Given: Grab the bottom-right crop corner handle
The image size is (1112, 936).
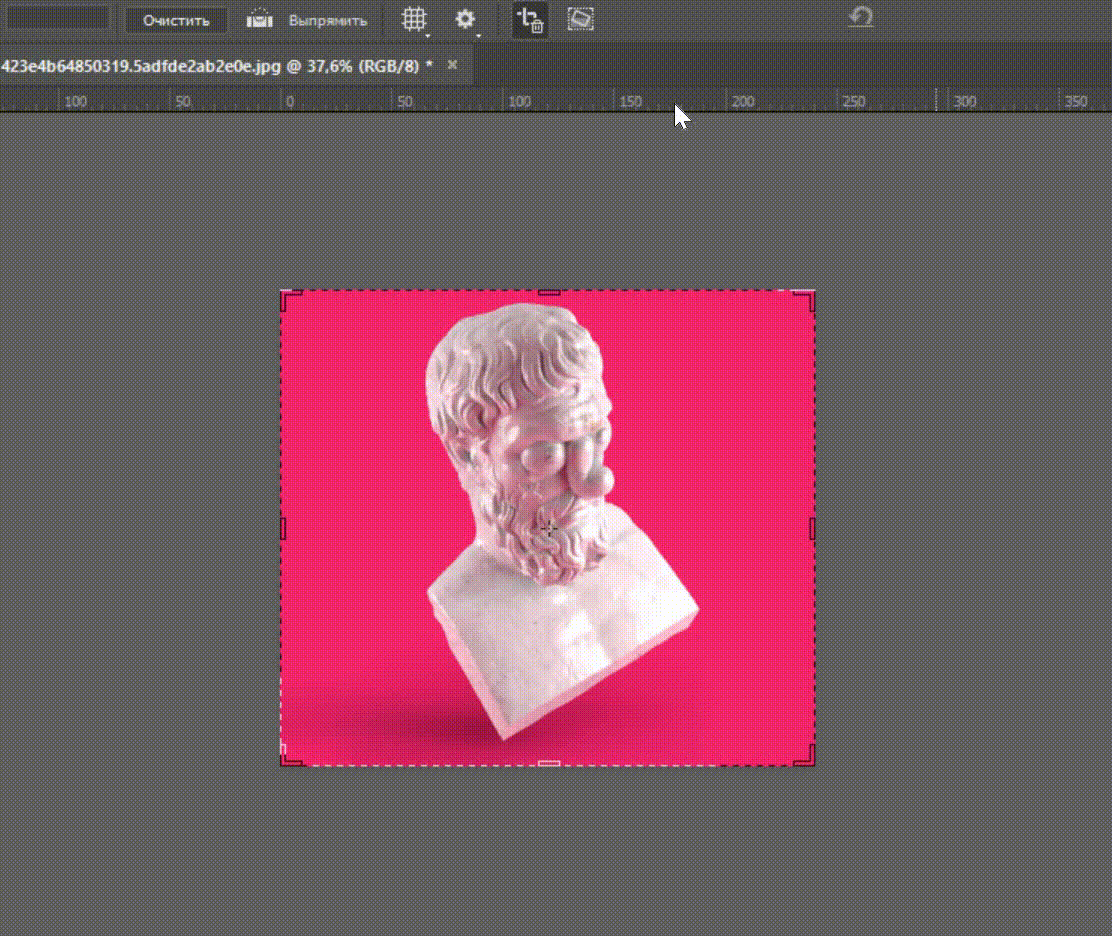Looking at the screenshot, I should coord(806,757).
